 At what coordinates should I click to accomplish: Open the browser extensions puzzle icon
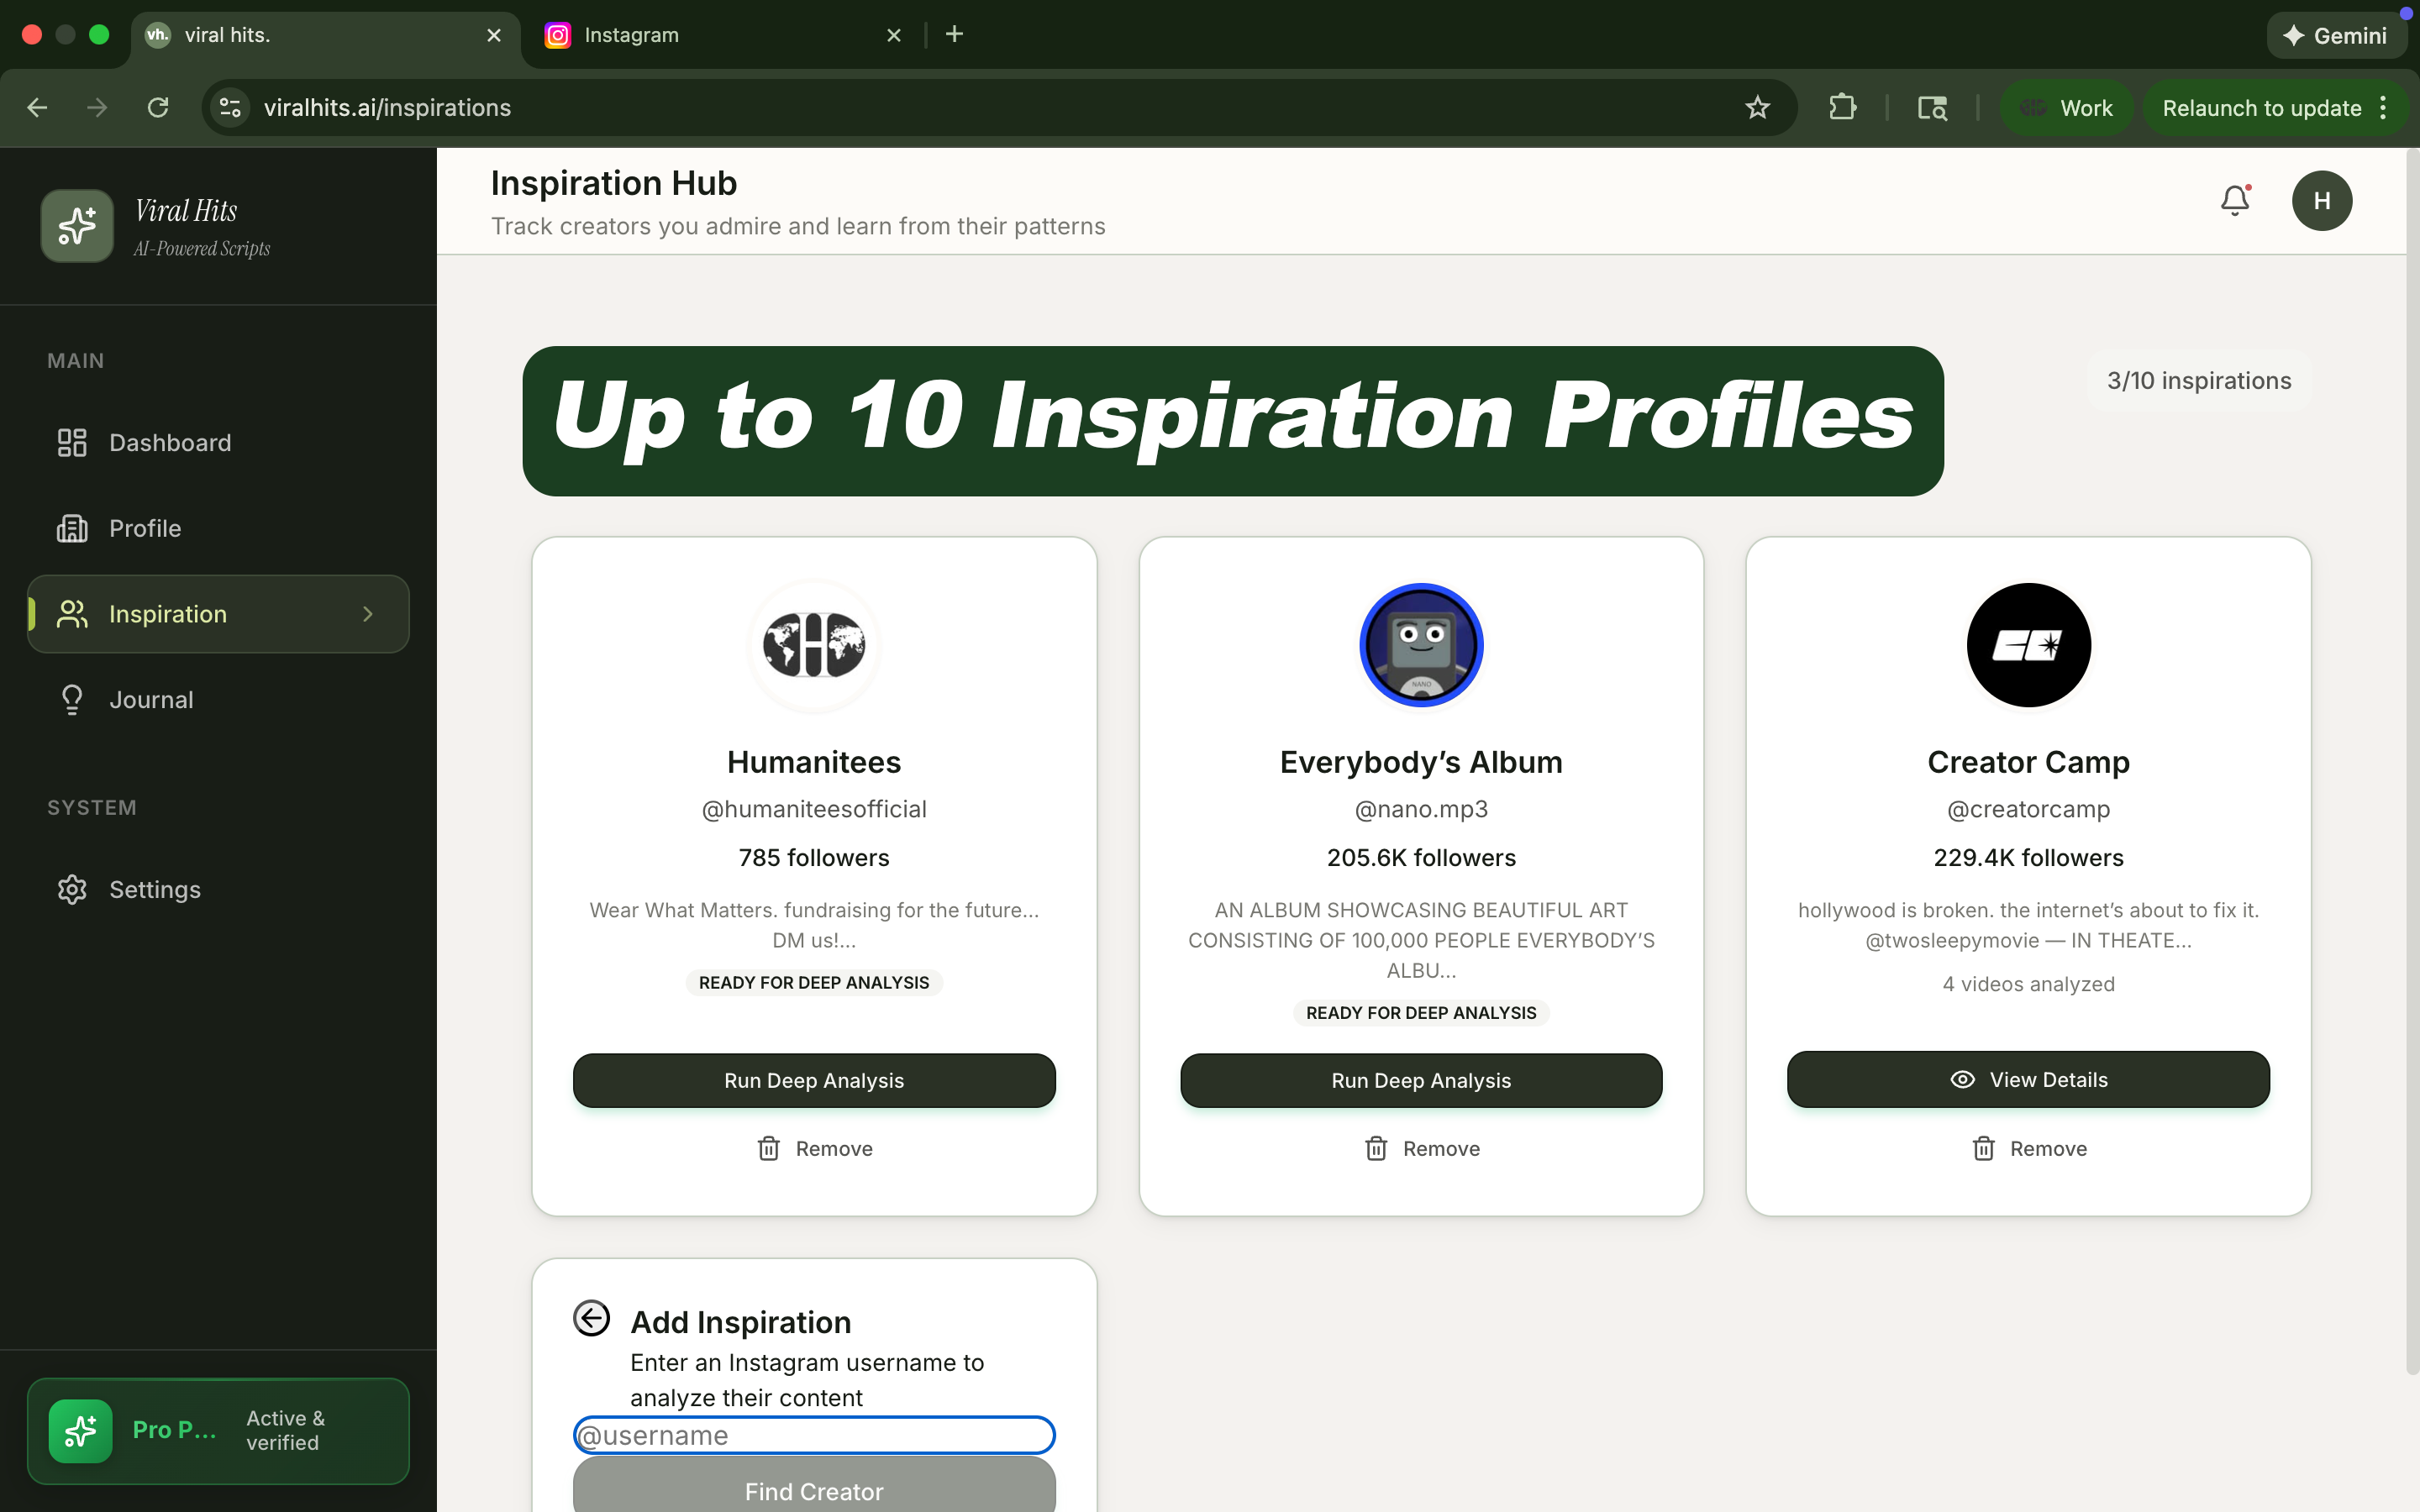tap(1842, 107)
